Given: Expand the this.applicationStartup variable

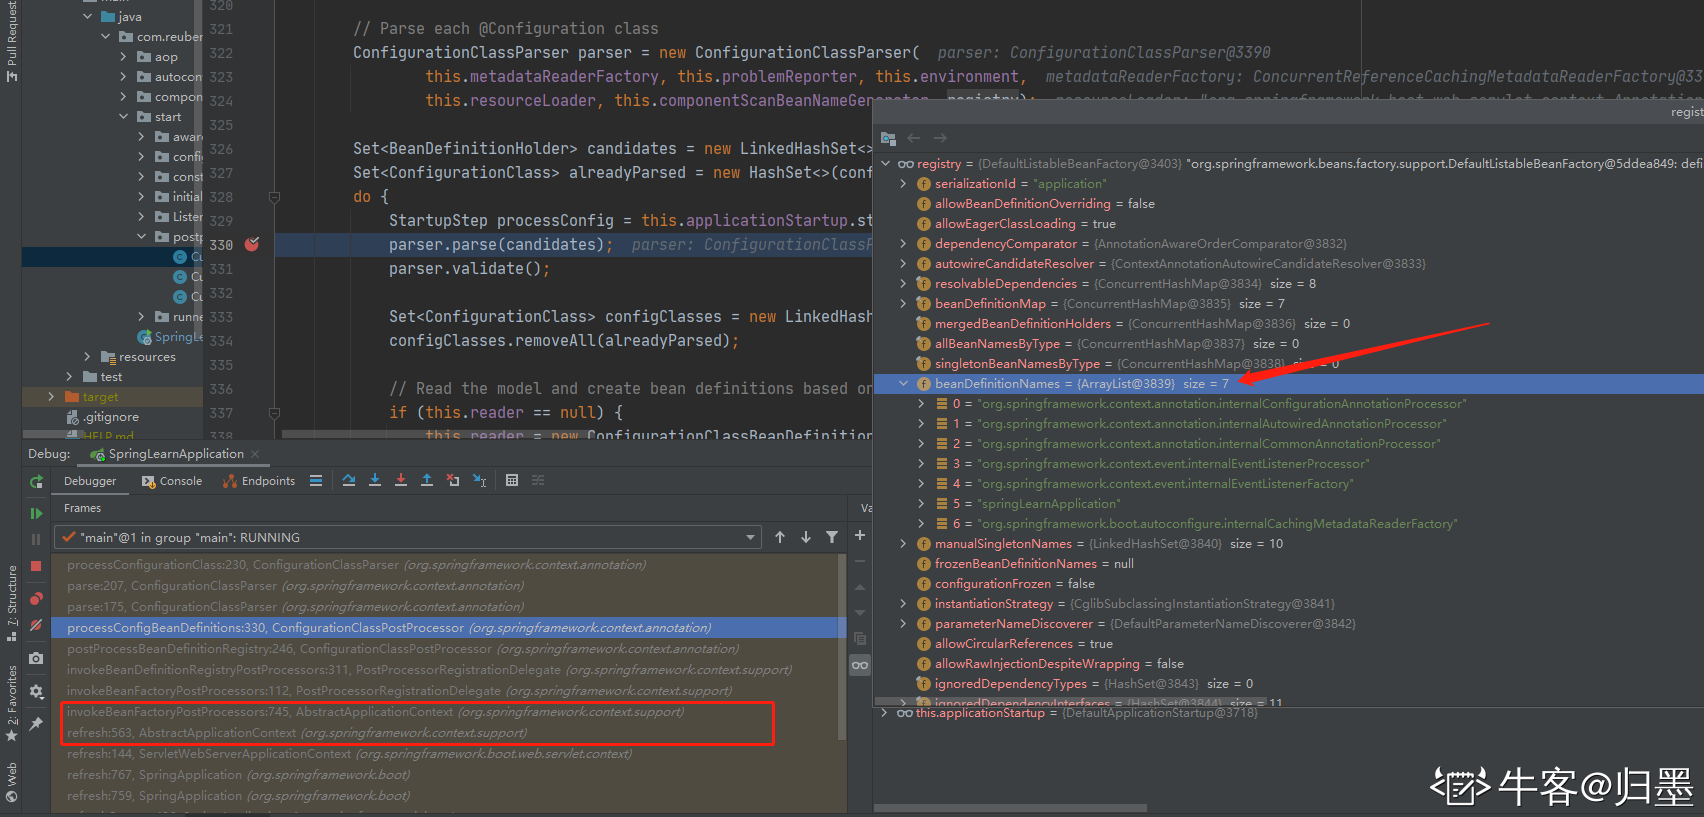Looking at the screenshot, I should tap(884, 713).
